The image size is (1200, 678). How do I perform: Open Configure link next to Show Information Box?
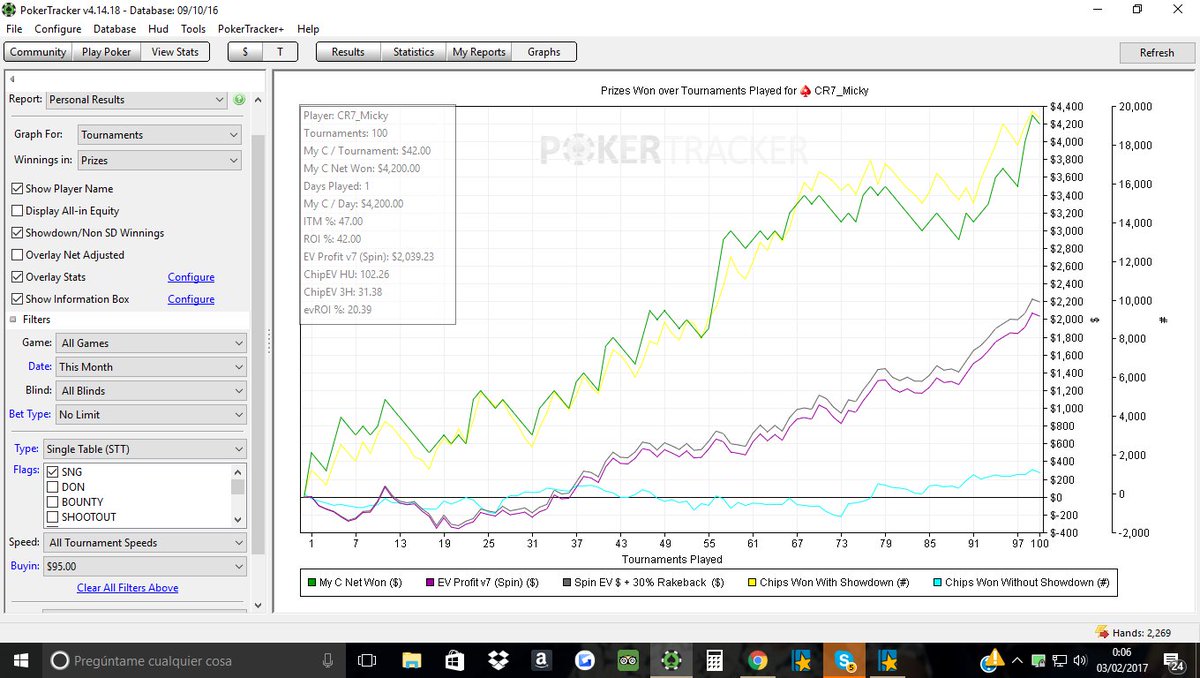[x=191, y=299]
